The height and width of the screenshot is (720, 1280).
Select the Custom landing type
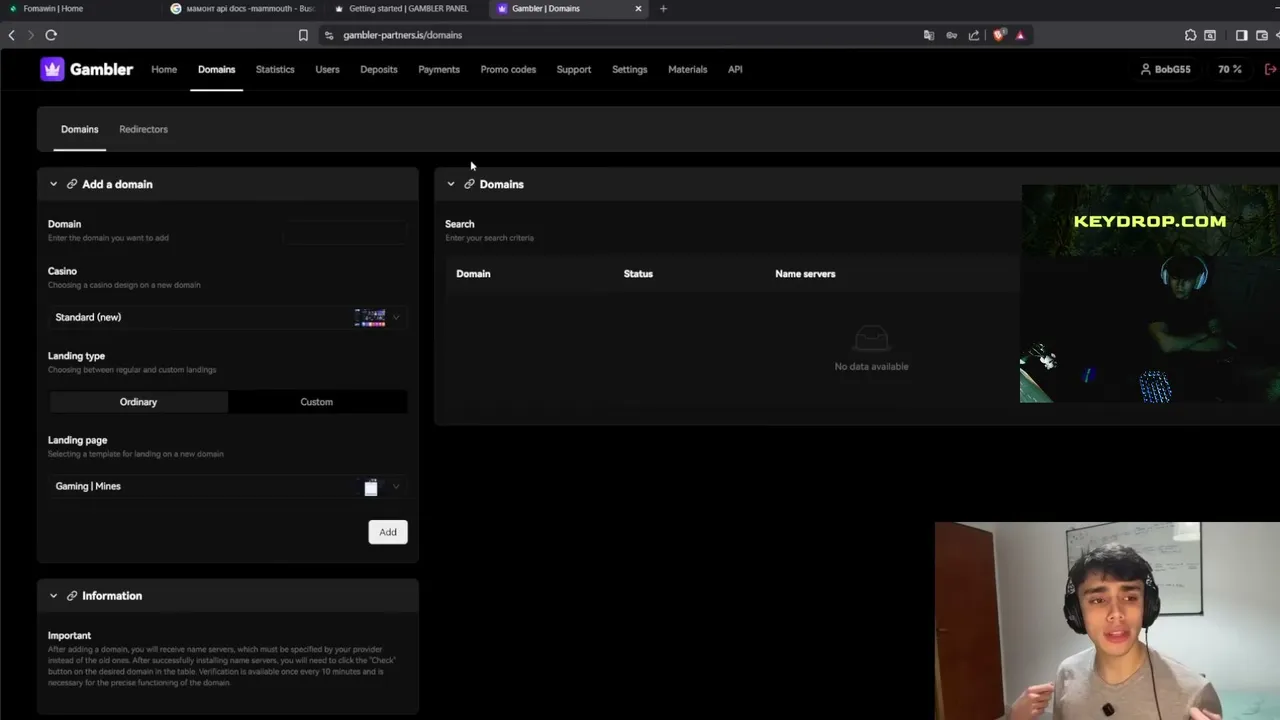(x=317, y=402)
